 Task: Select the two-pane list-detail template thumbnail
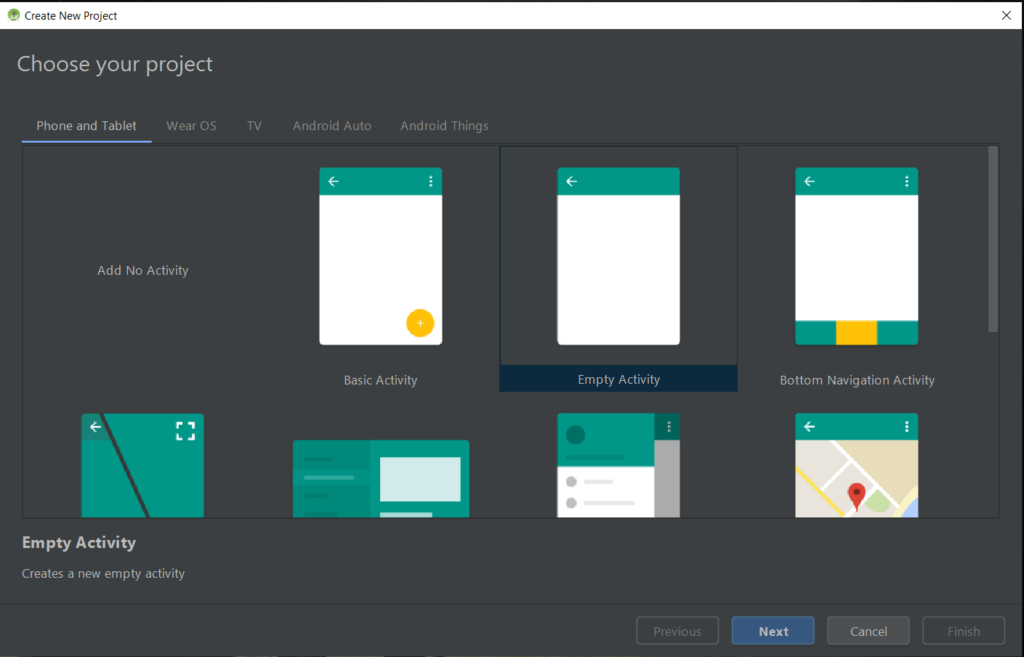tap(380, 478)
